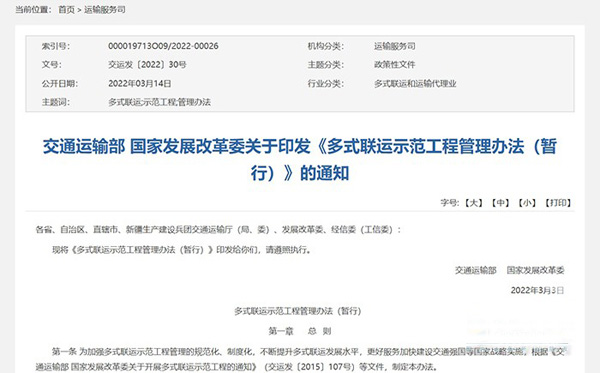600x373 pixels.
Task: Click the blue notice title heading
Action: tap(300, 160)
